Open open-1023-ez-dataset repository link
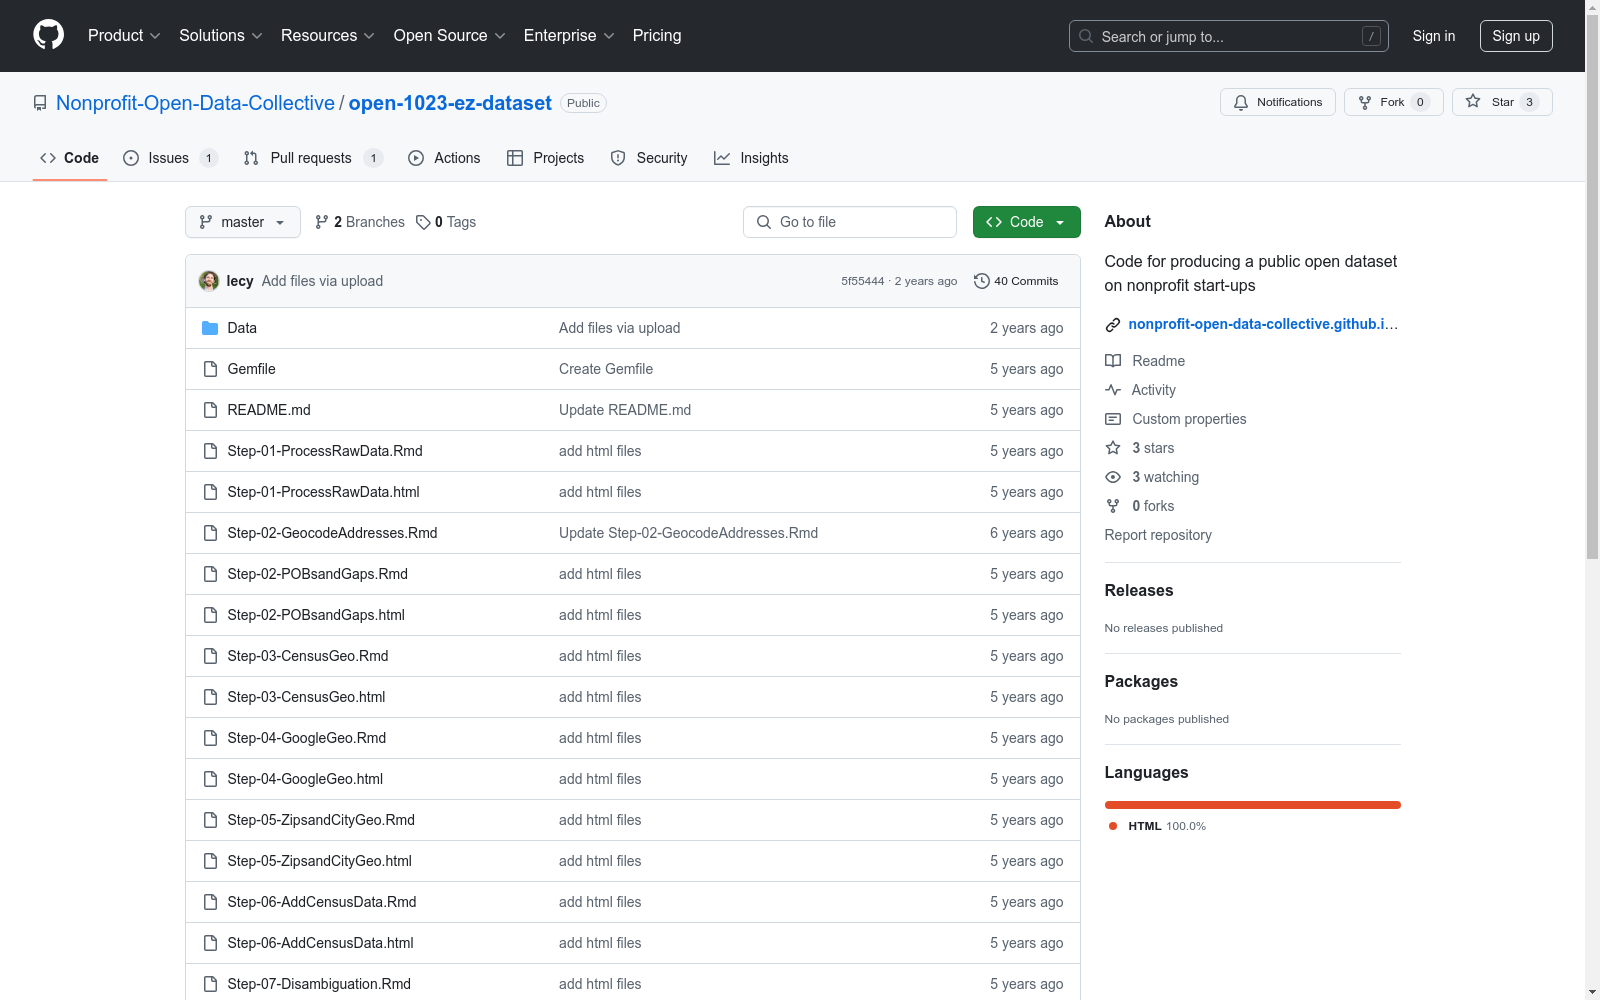 point(450,103)
